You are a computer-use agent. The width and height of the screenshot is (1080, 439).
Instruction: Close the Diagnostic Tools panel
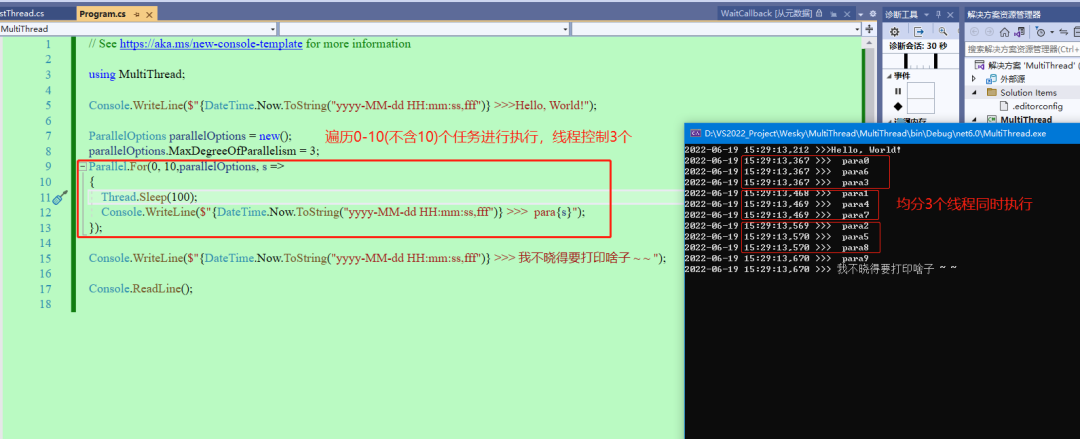[x=953, y=14]
